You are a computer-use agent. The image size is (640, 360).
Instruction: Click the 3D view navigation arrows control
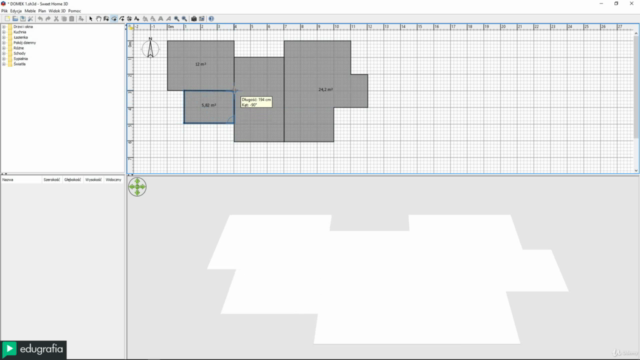click(x=137, y=187)
